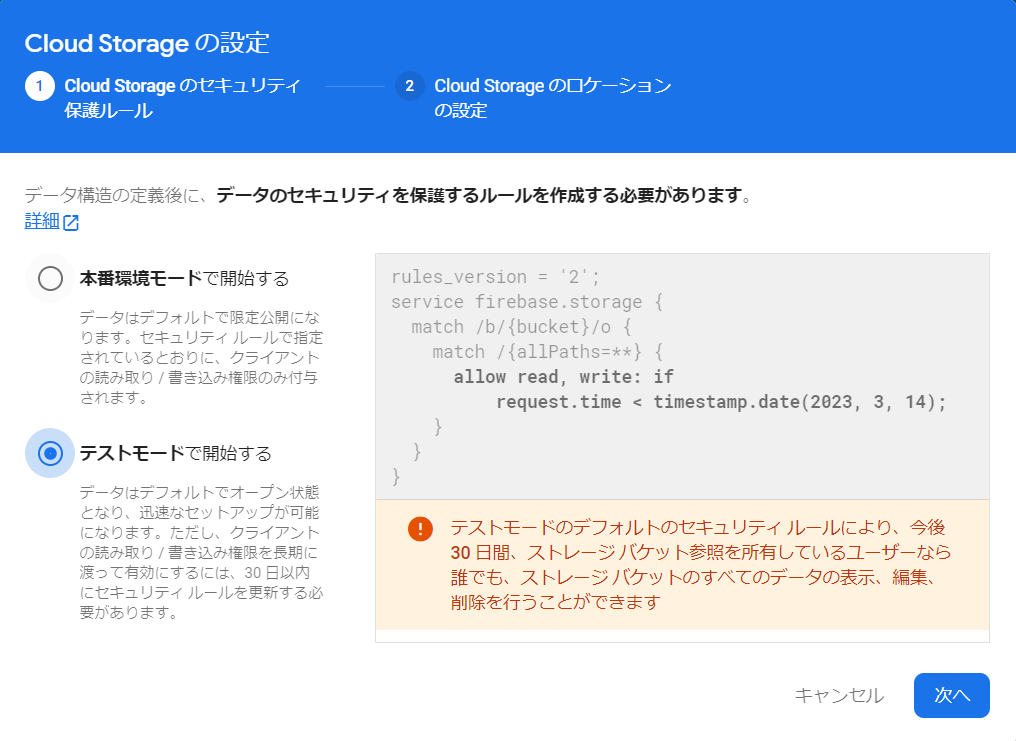Click the orange warning exclamation icon
The width and height of the screenshot is (1016, 741).
coord(420,529)
